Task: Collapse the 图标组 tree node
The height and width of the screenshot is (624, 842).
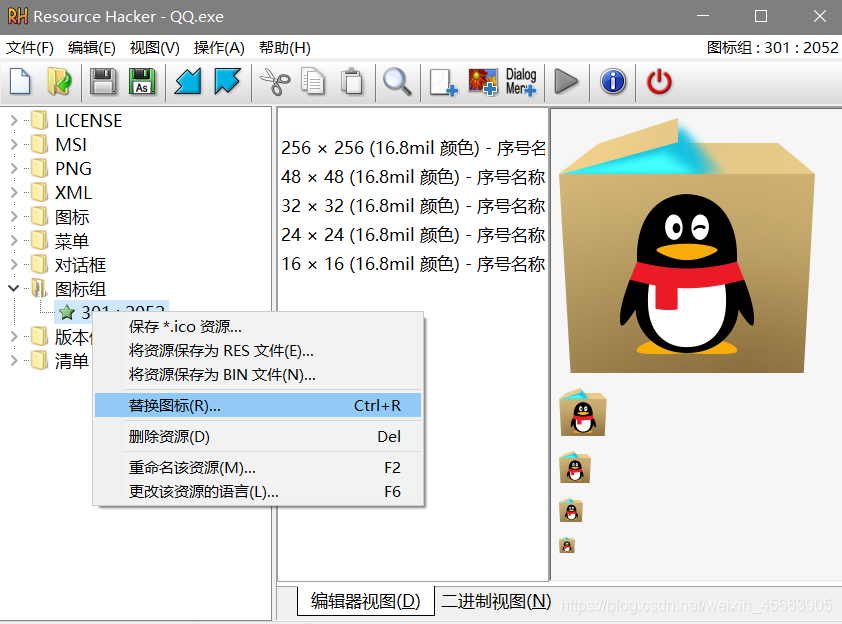Action: point(14,288)
